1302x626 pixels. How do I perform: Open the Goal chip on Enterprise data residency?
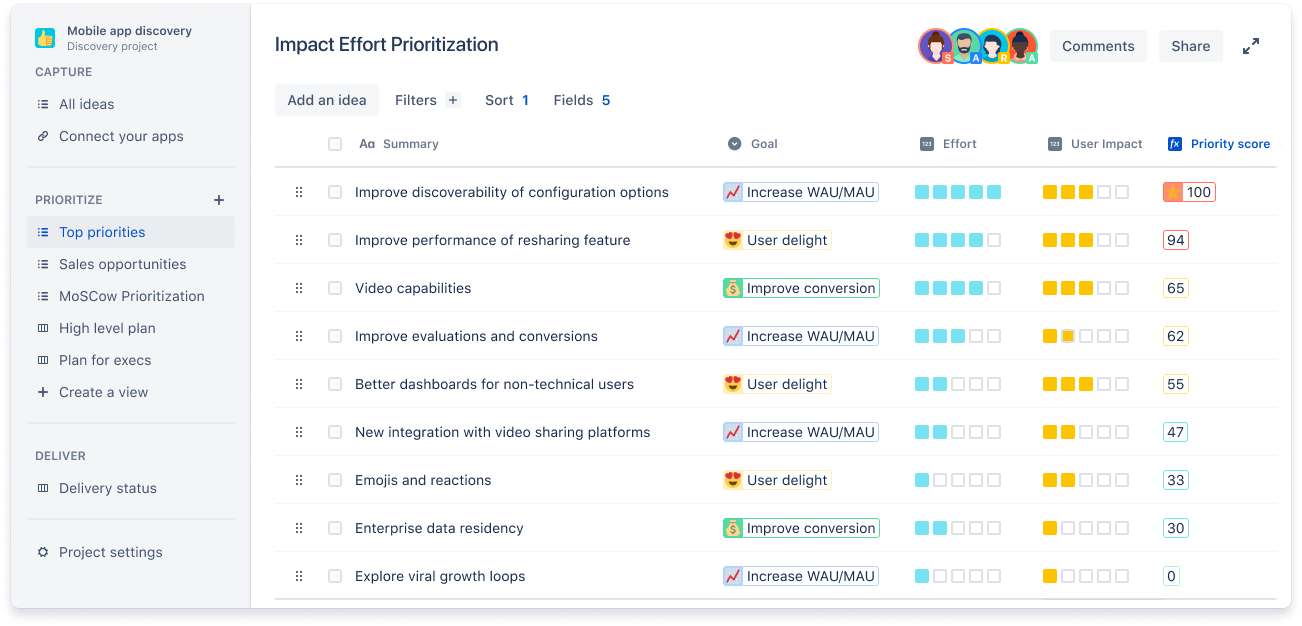(800, 527)
